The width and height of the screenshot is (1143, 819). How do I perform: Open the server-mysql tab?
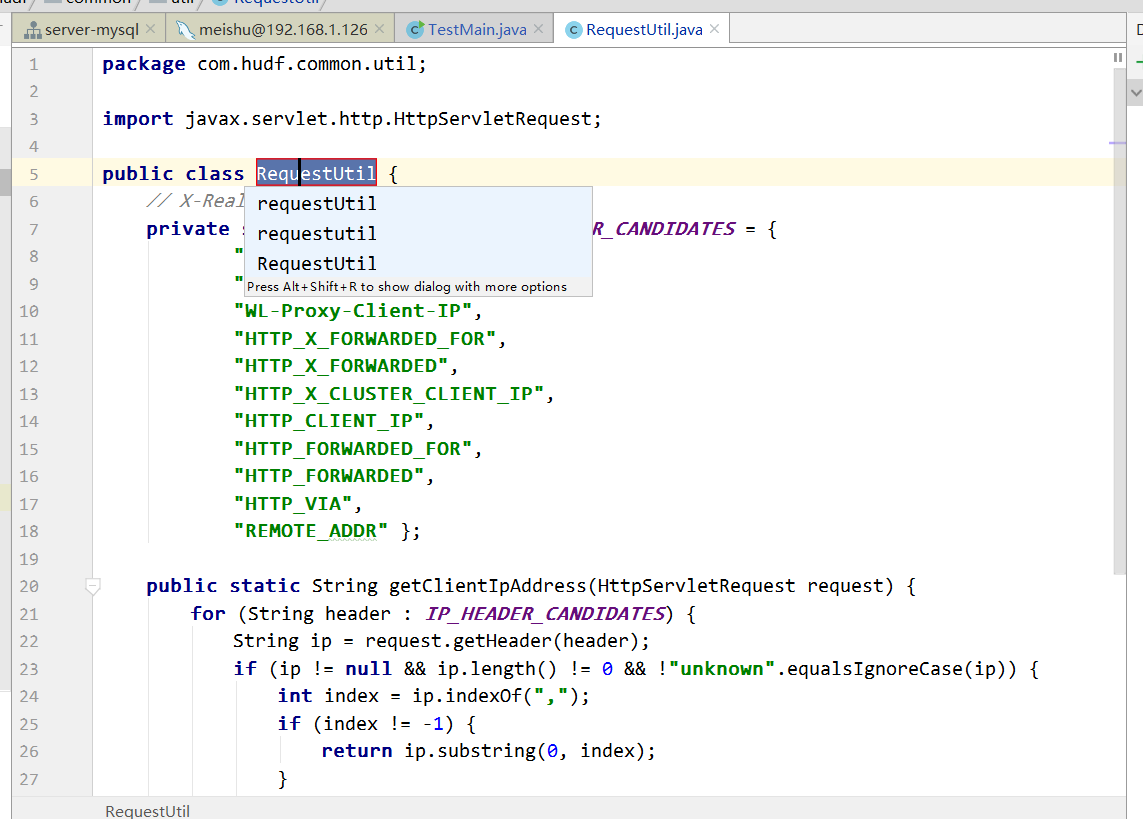(x=91, y=30)
